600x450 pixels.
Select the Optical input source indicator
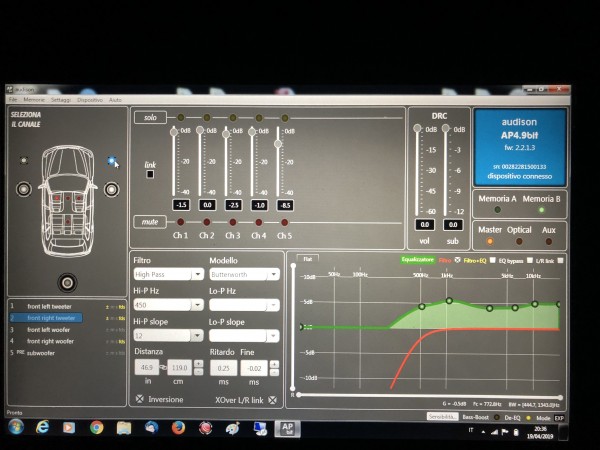click(519, 241)
